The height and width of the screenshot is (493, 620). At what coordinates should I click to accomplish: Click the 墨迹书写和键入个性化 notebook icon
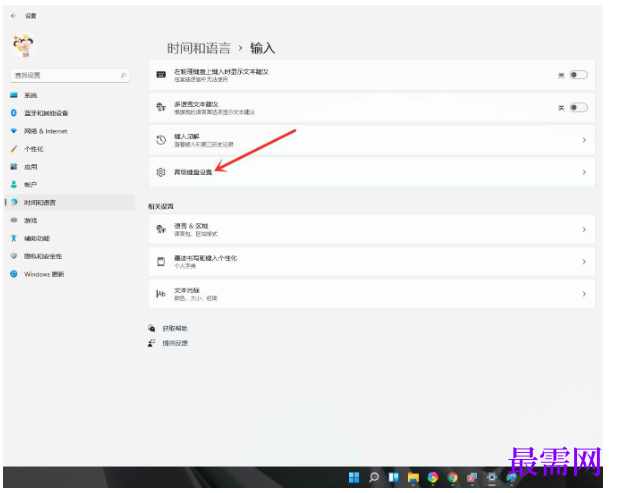click(161, 261)
